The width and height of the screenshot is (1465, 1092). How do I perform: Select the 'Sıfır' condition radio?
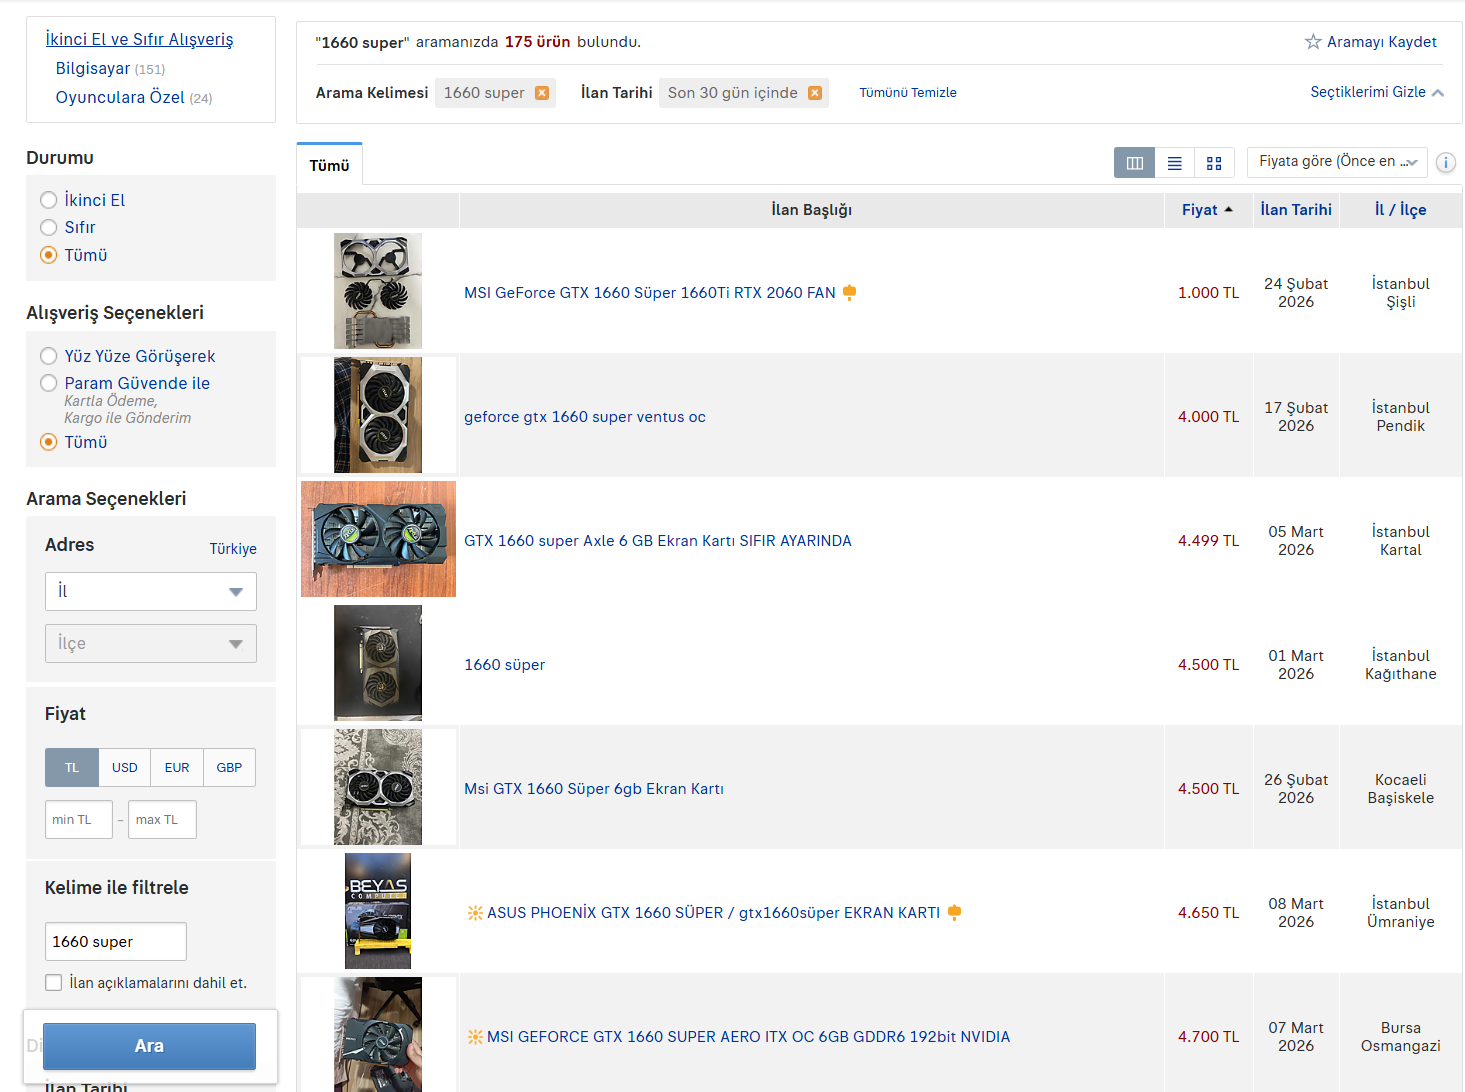(x=48, y=227)
